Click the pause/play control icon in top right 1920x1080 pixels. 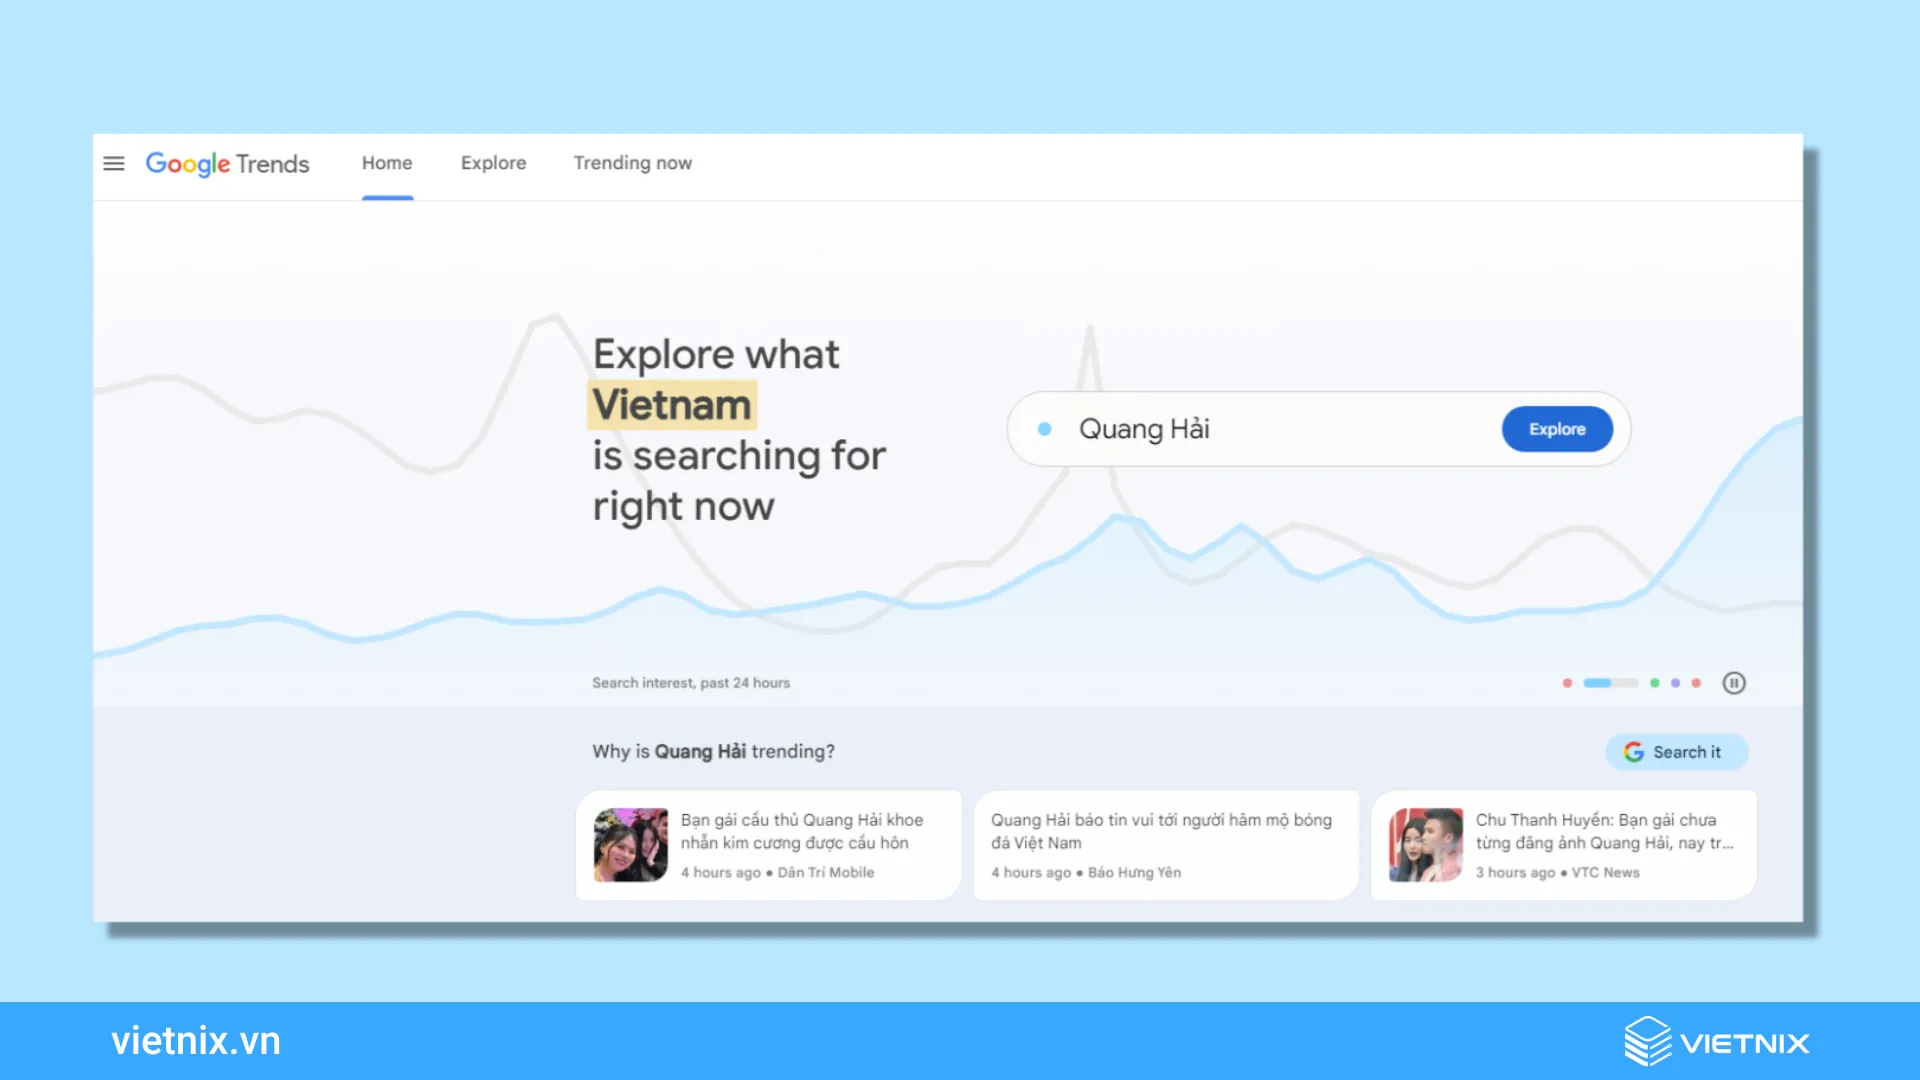click(x=1735, y=683)
